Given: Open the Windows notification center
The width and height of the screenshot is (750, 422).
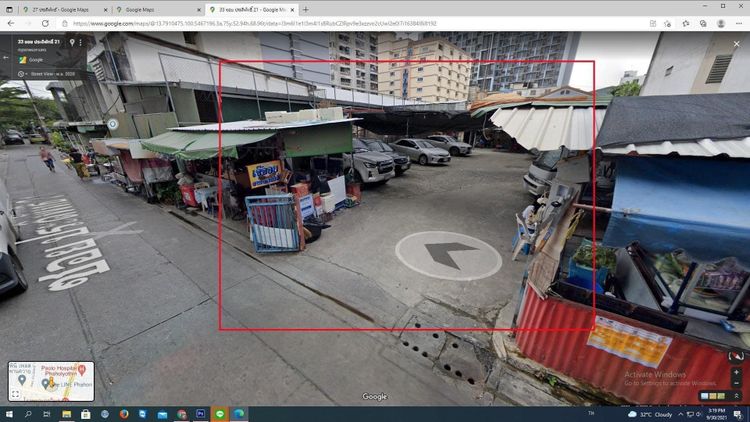Looking at the screenshot, I should [739, 414].
